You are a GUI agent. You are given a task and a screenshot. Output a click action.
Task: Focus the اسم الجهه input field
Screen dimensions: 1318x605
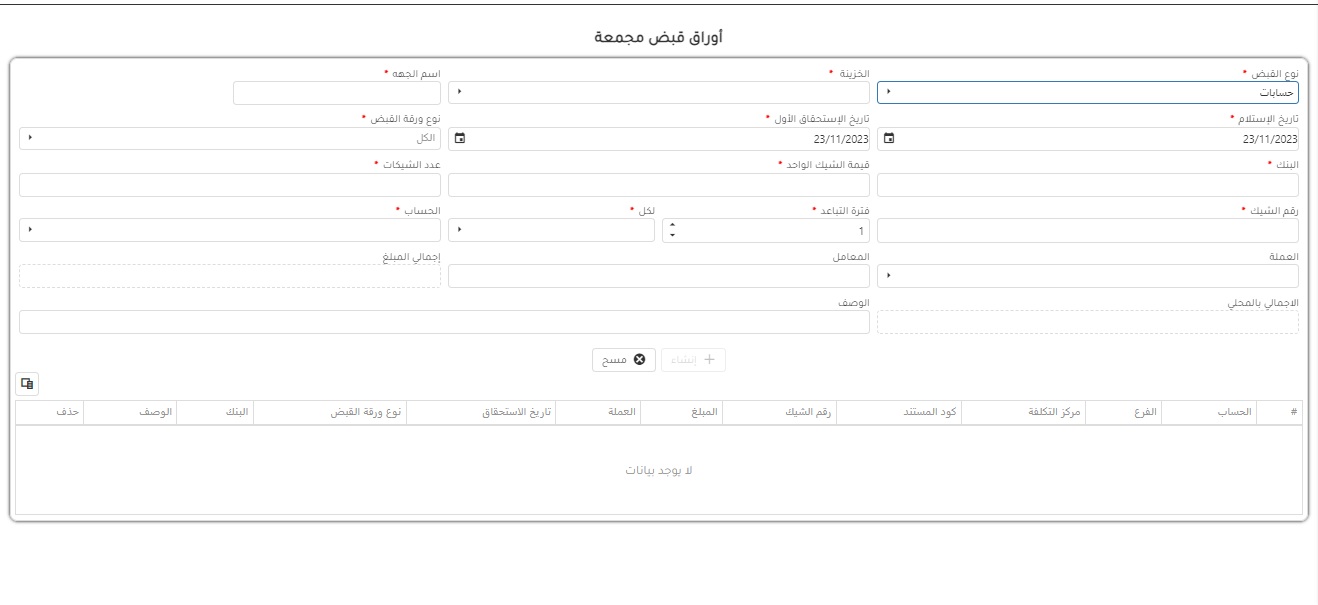point(336,93)
